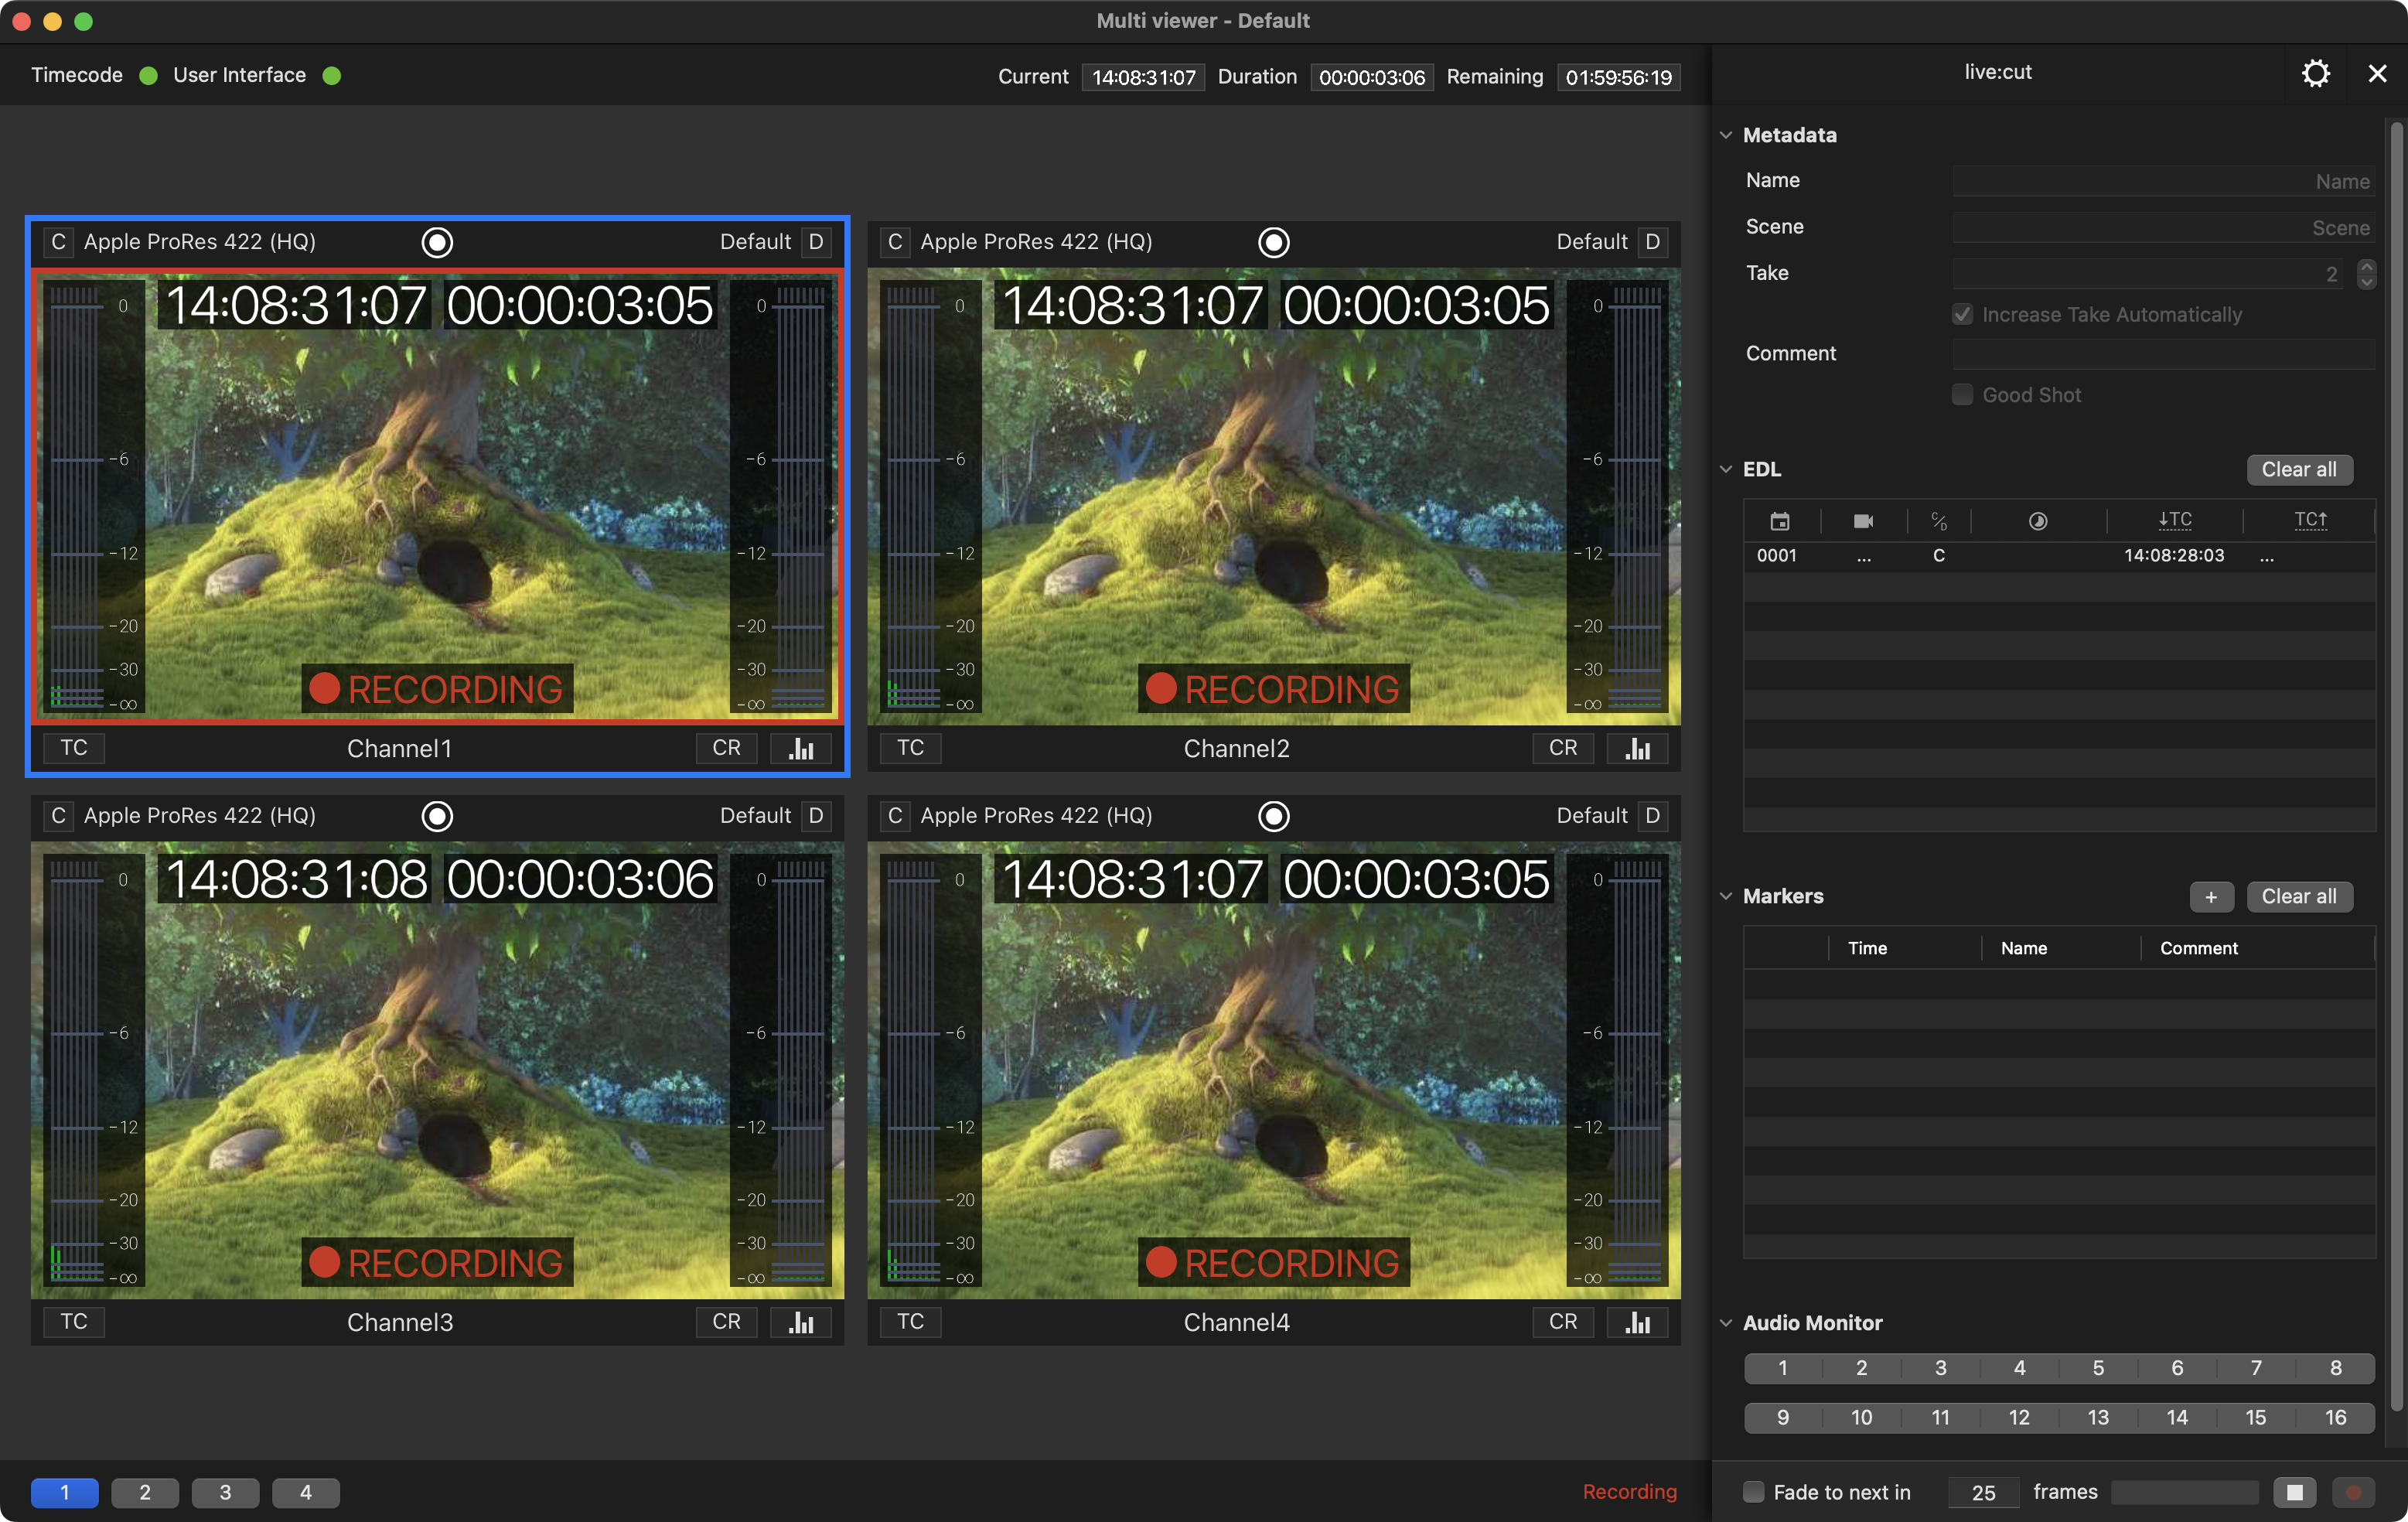The height and width of the screenshot is (1522, 2408).
Task: Sort EDL by TC in column
Action: click(x=2174, y=519)
